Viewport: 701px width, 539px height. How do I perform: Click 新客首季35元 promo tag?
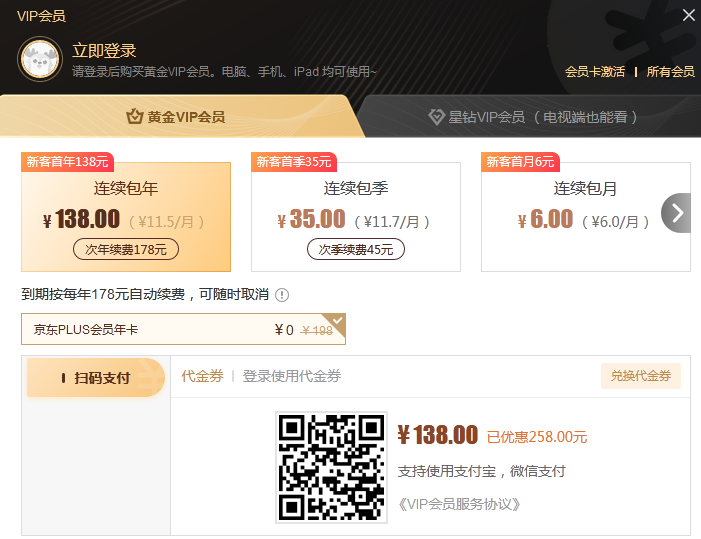pyautogui.click(x=294, y=161)
